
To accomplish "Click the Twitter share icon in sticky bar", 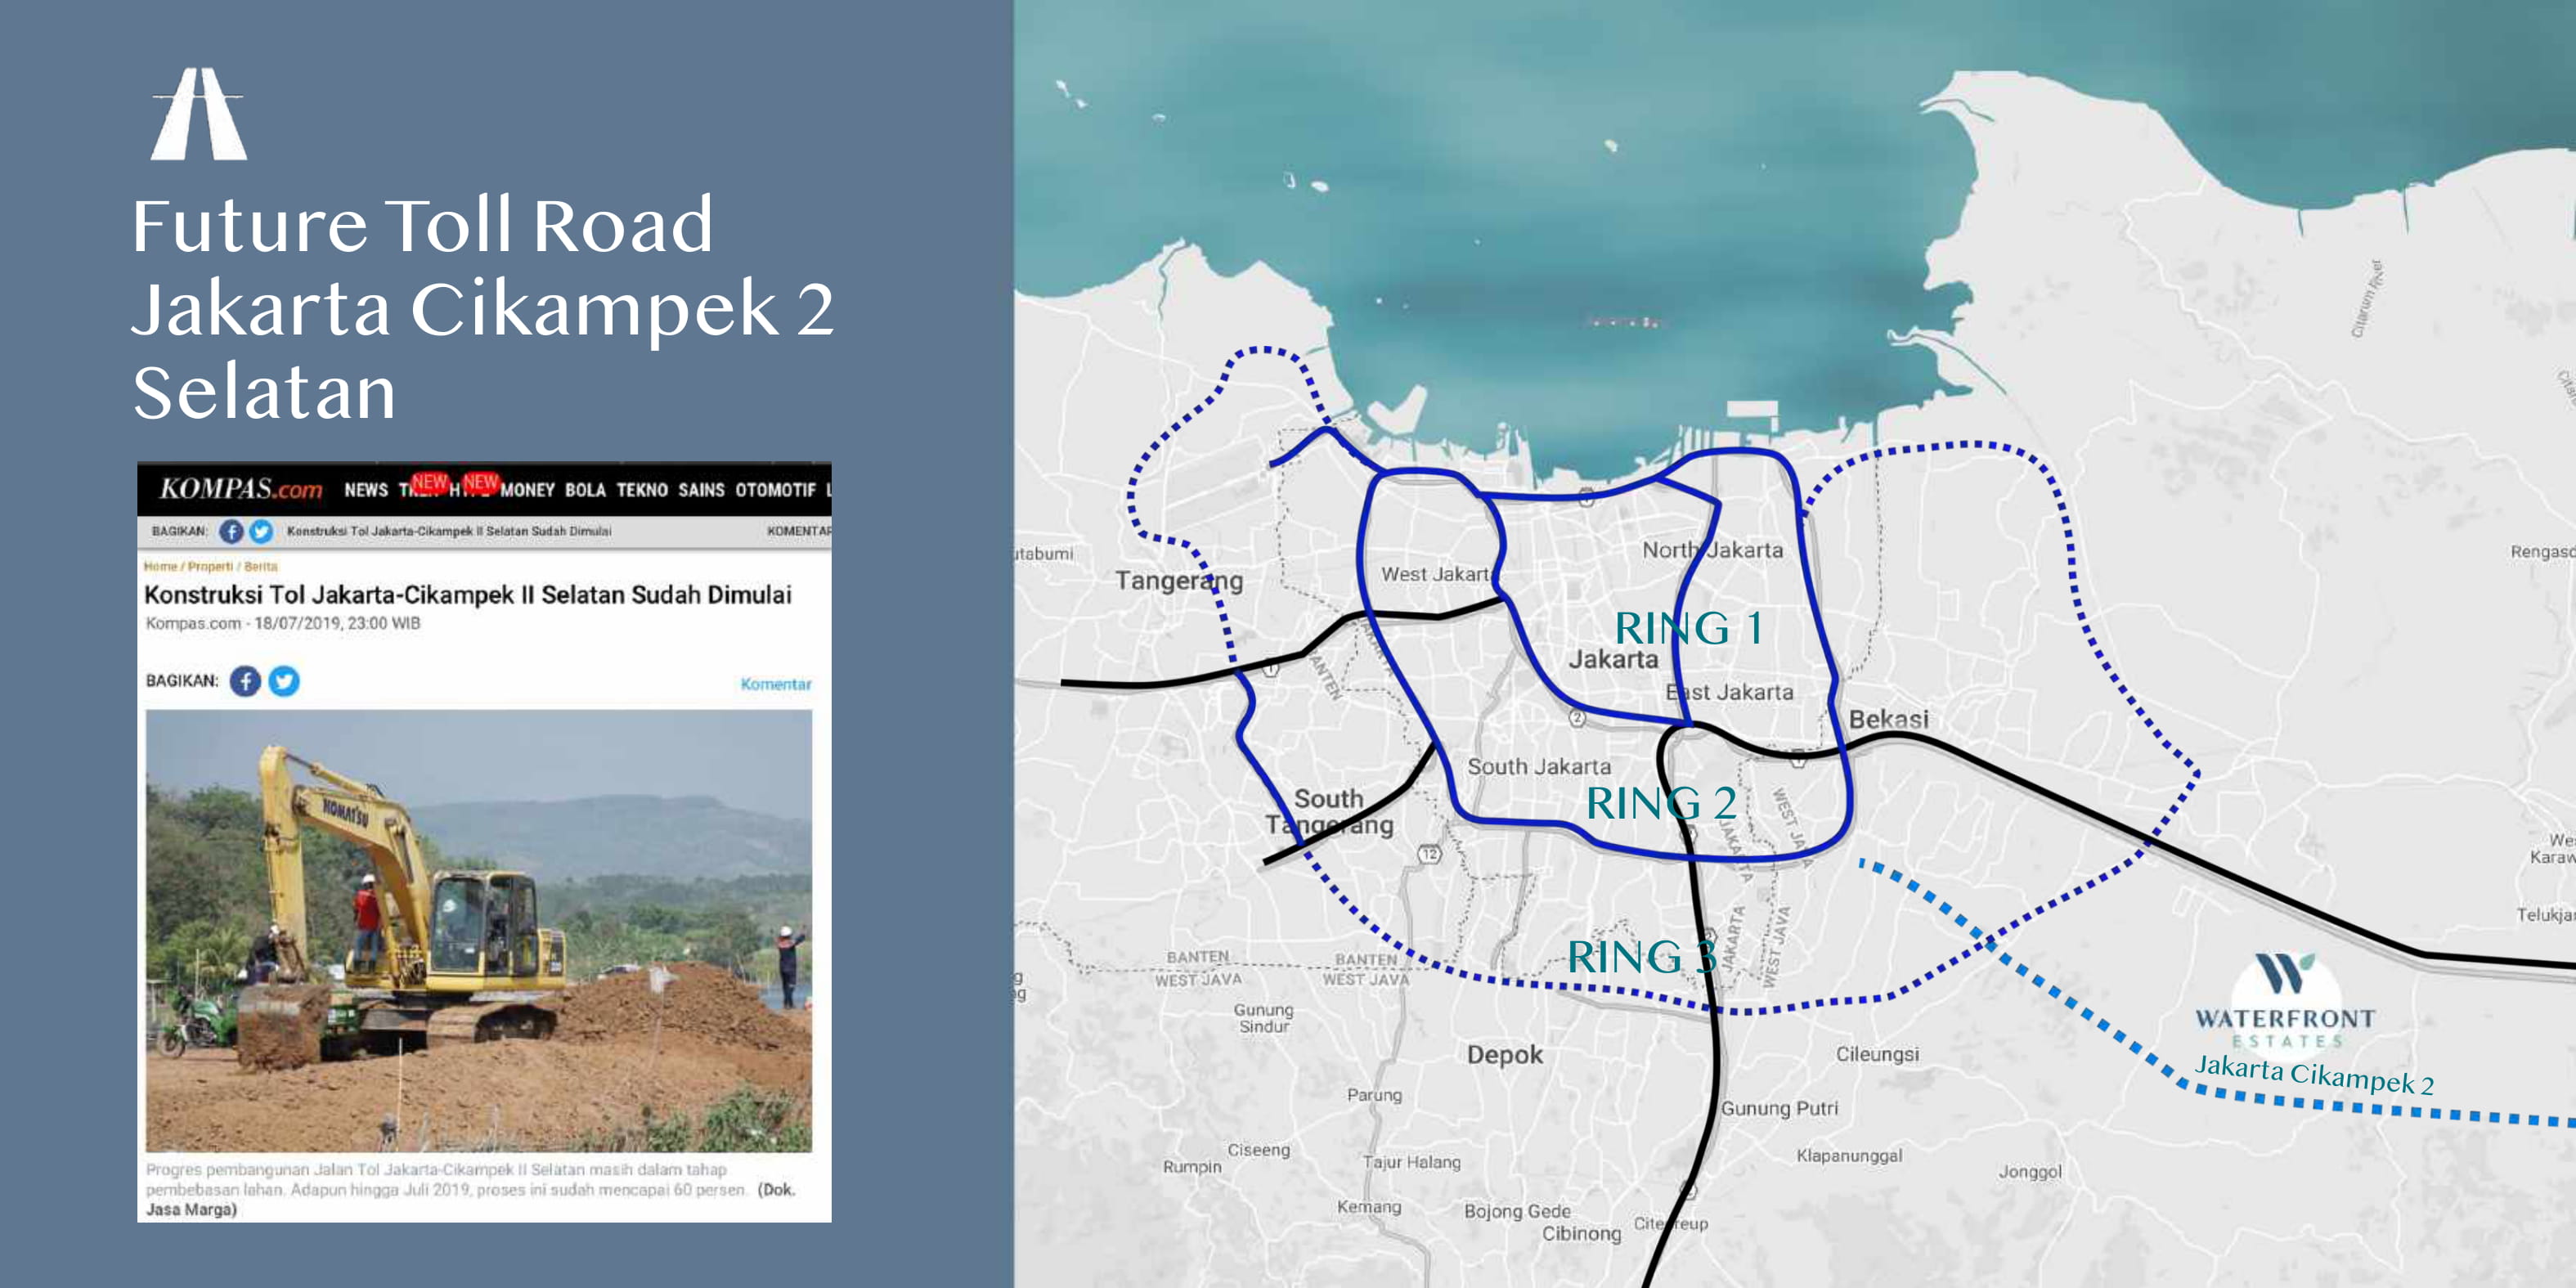I will (x=261, y=531).
